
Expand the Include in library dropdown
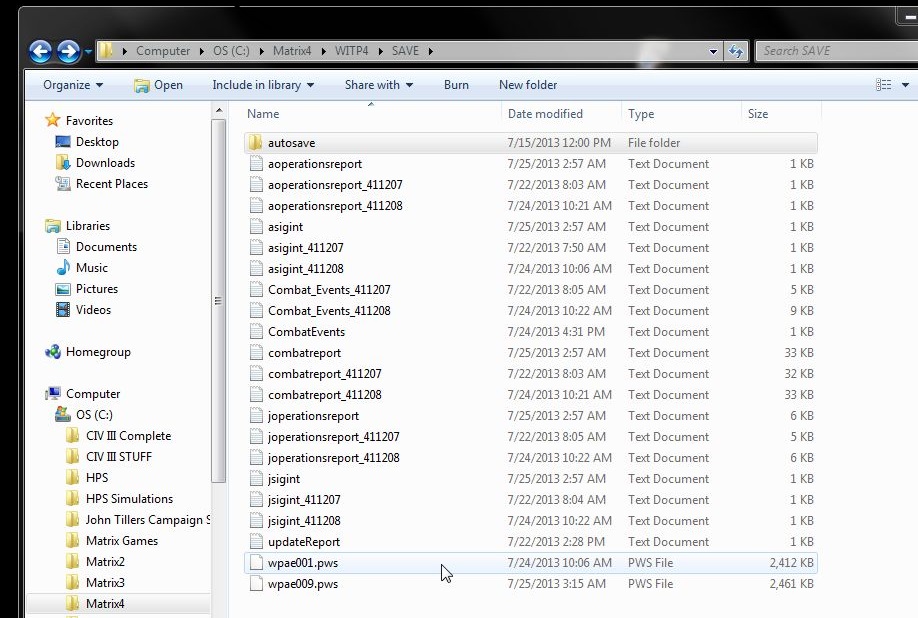click(262, 85)
